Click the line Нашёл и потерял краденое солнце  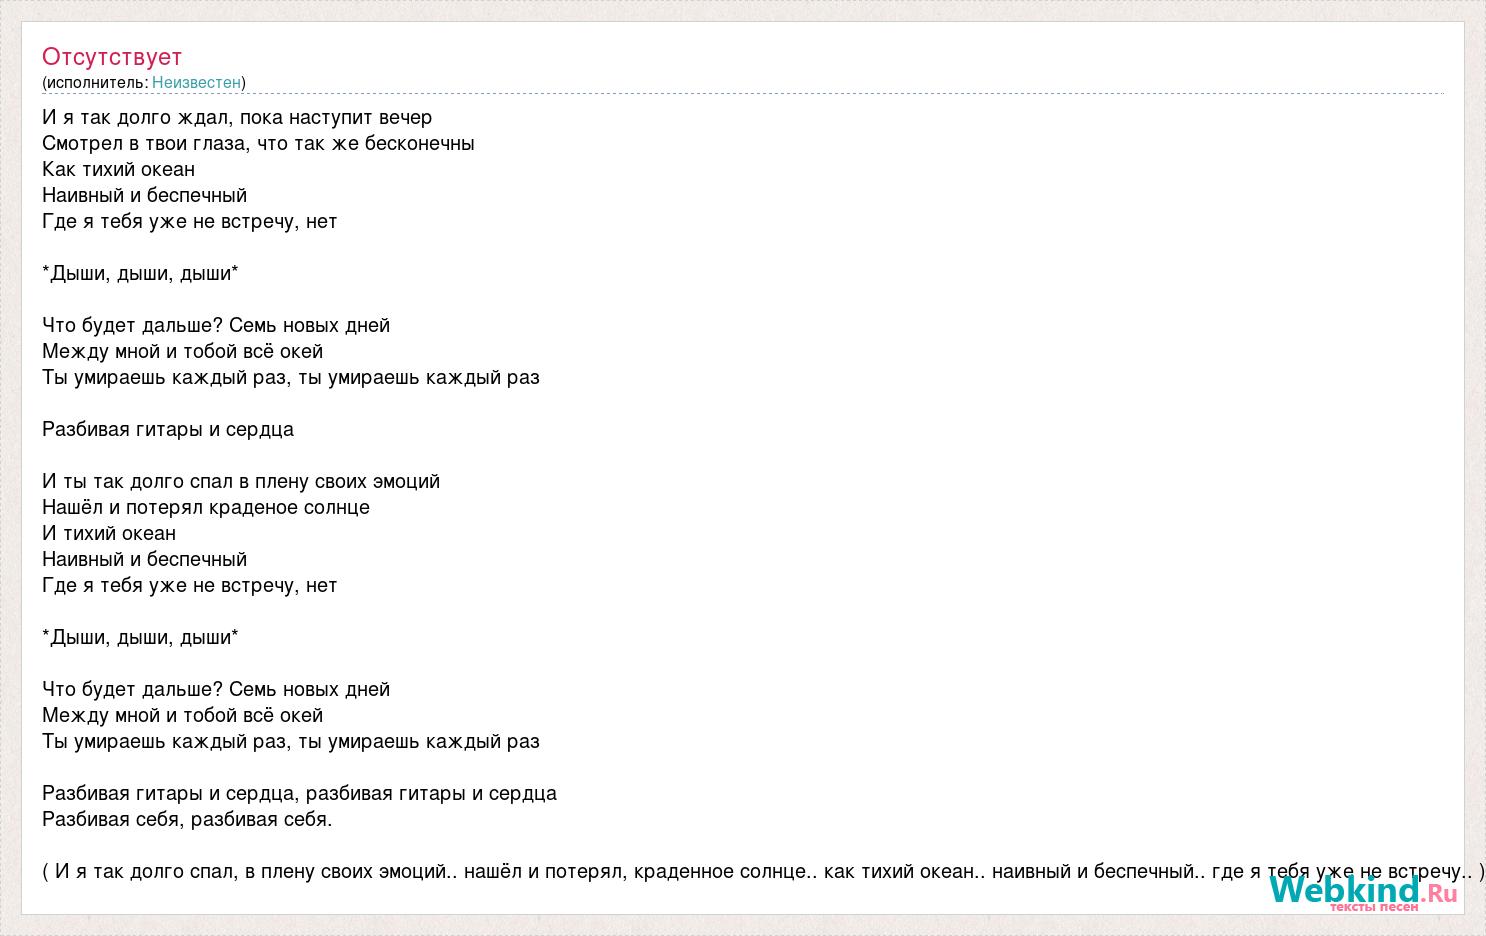tap(206, 507)
